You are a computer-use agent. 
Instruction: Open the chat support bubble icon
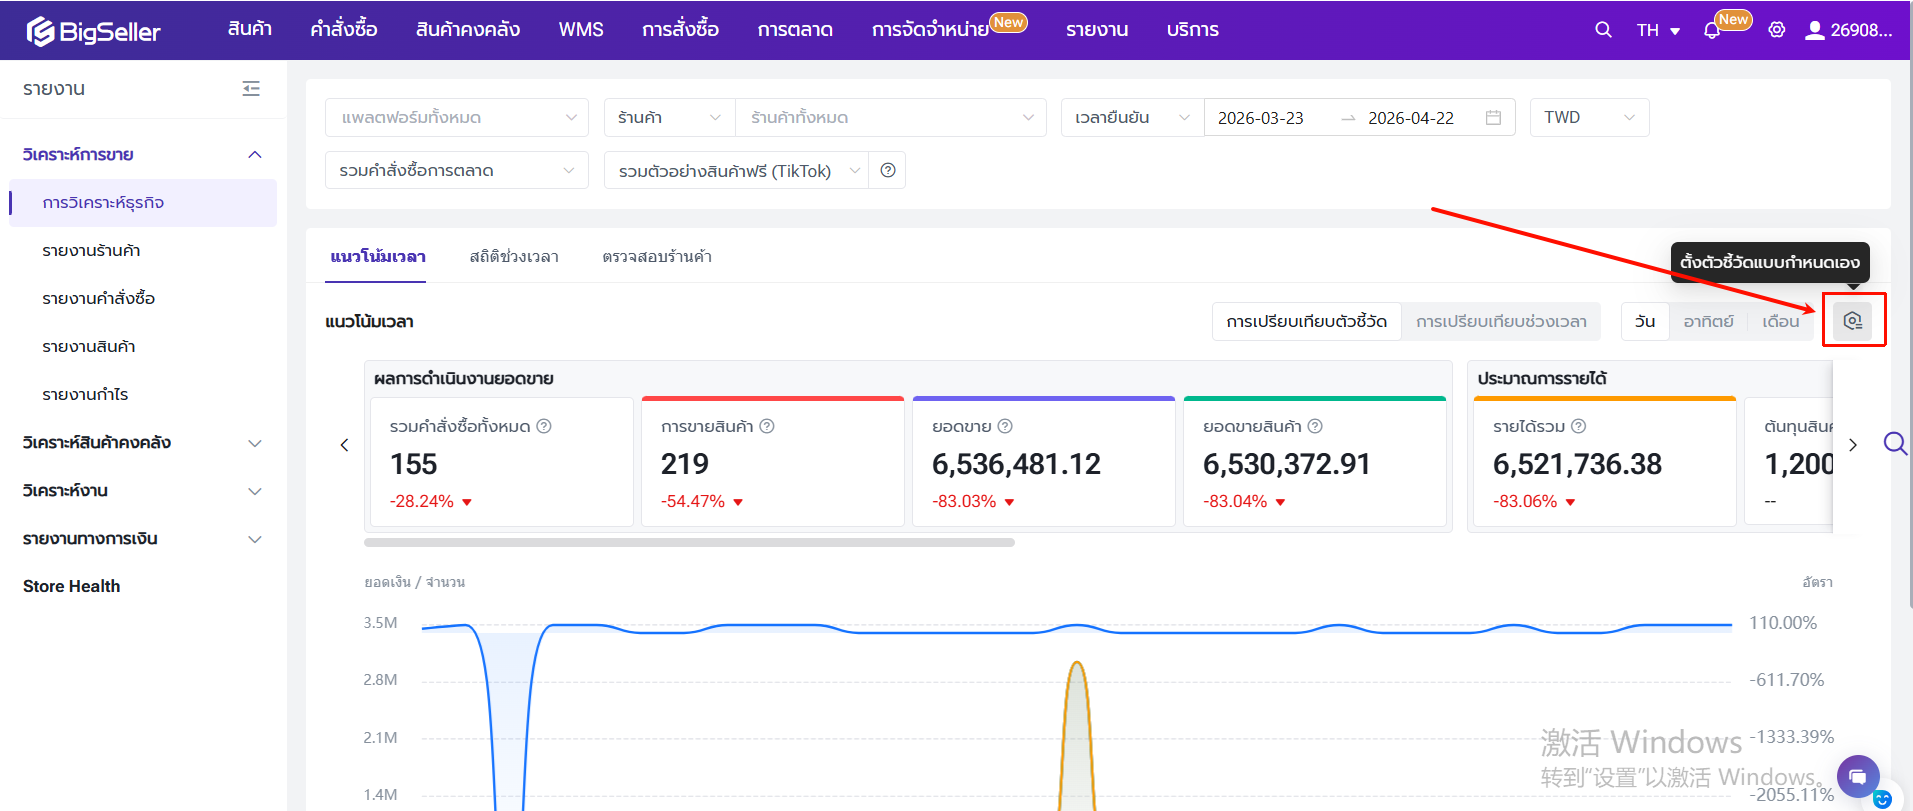coord(1857,776)
